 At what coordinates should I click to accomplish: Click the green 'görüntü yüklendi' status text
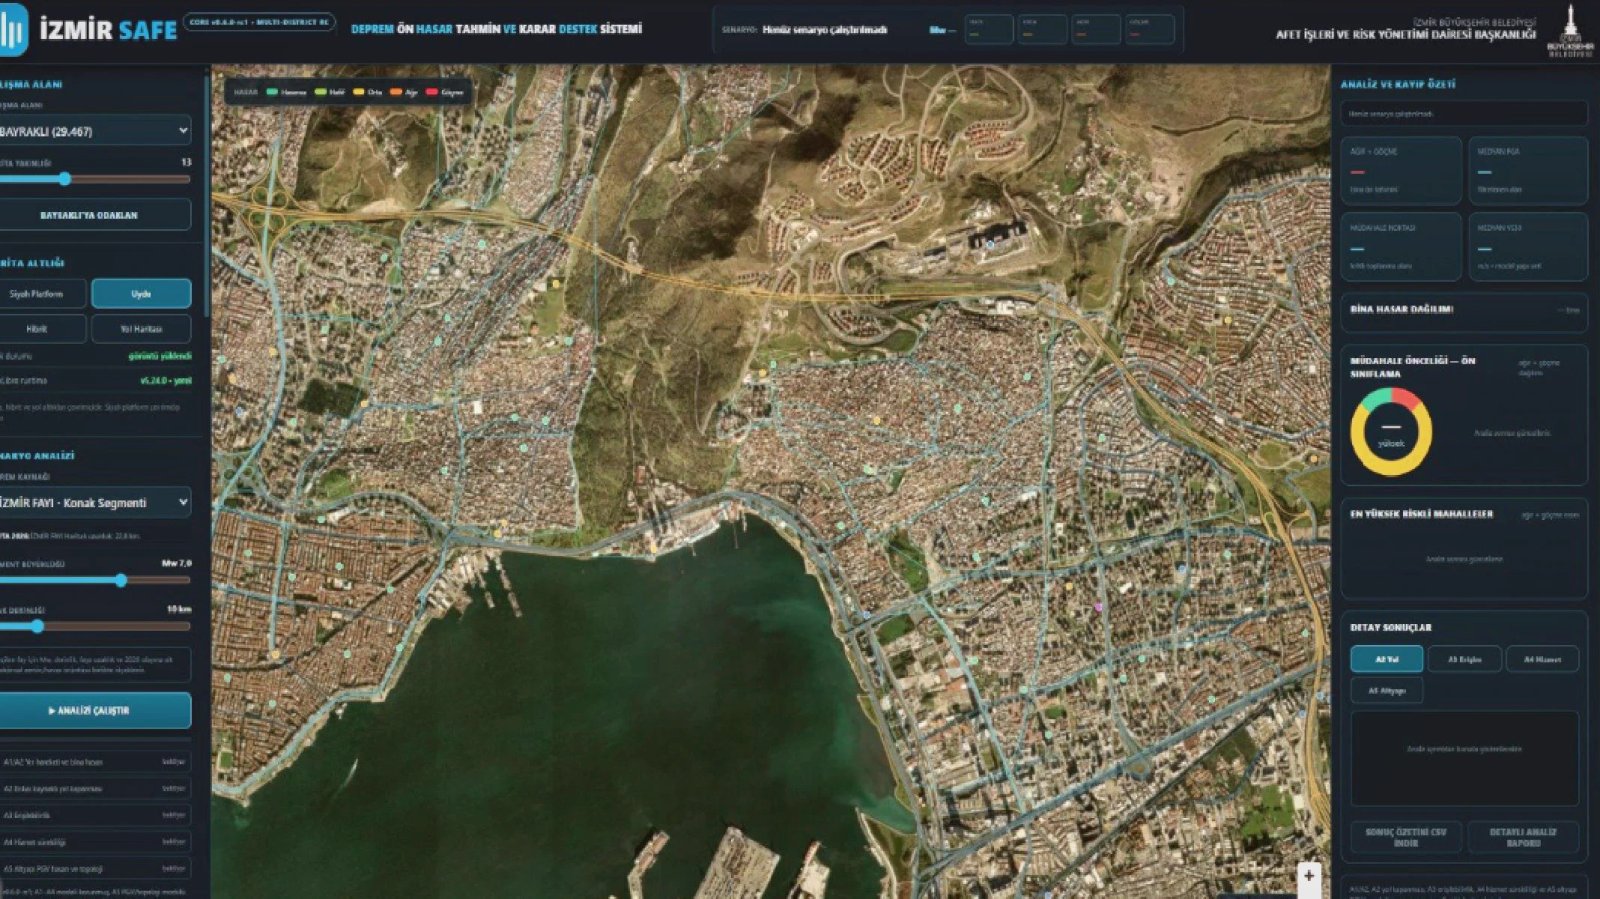point(160,356)
